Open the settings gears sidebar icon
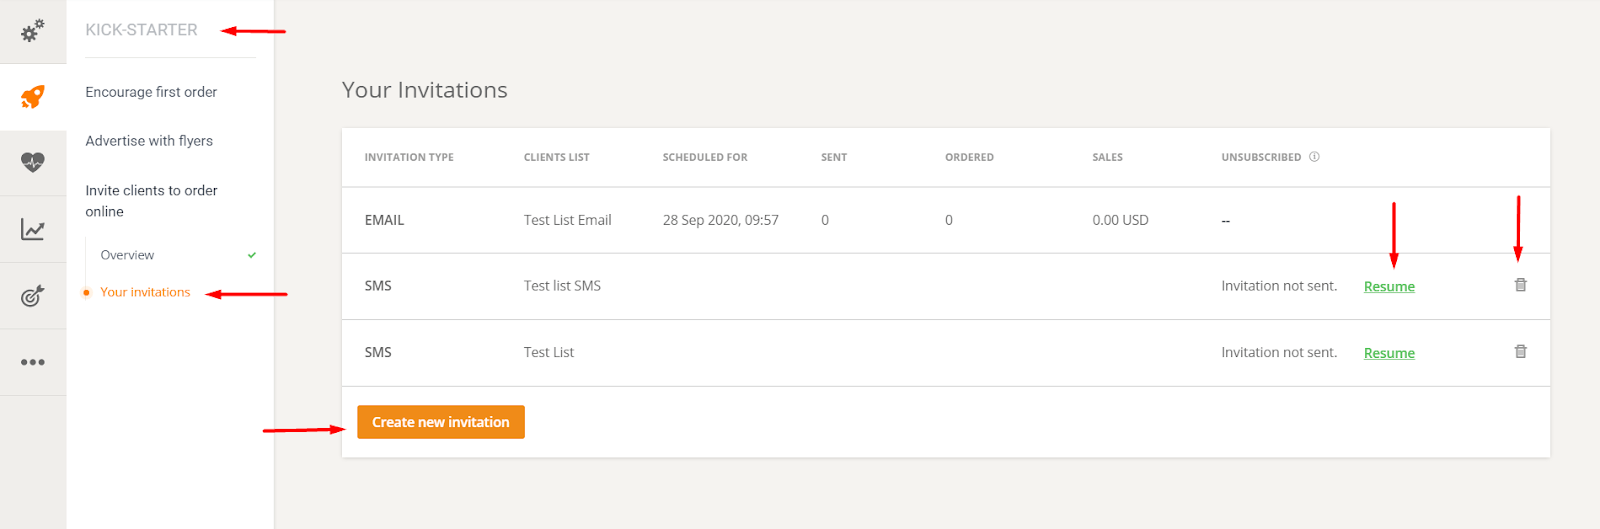Screen dimensions: 1600x529 pyautogui.click(x=33, y=31)
